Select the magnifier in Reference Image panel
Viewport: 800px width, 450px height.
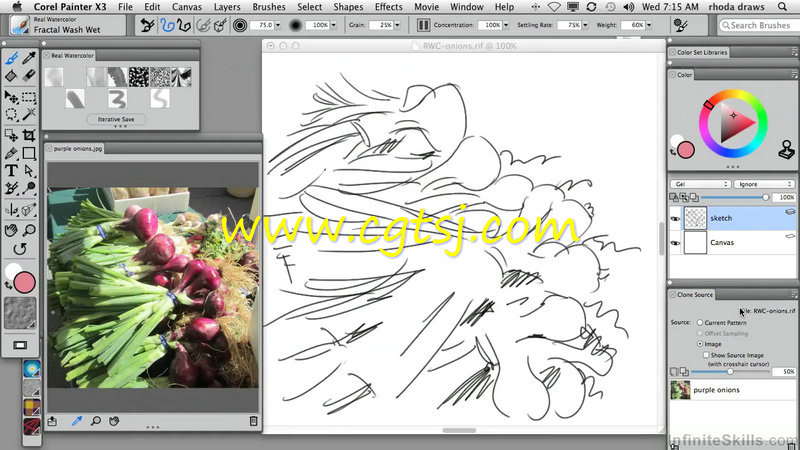(x=95, y=421)
